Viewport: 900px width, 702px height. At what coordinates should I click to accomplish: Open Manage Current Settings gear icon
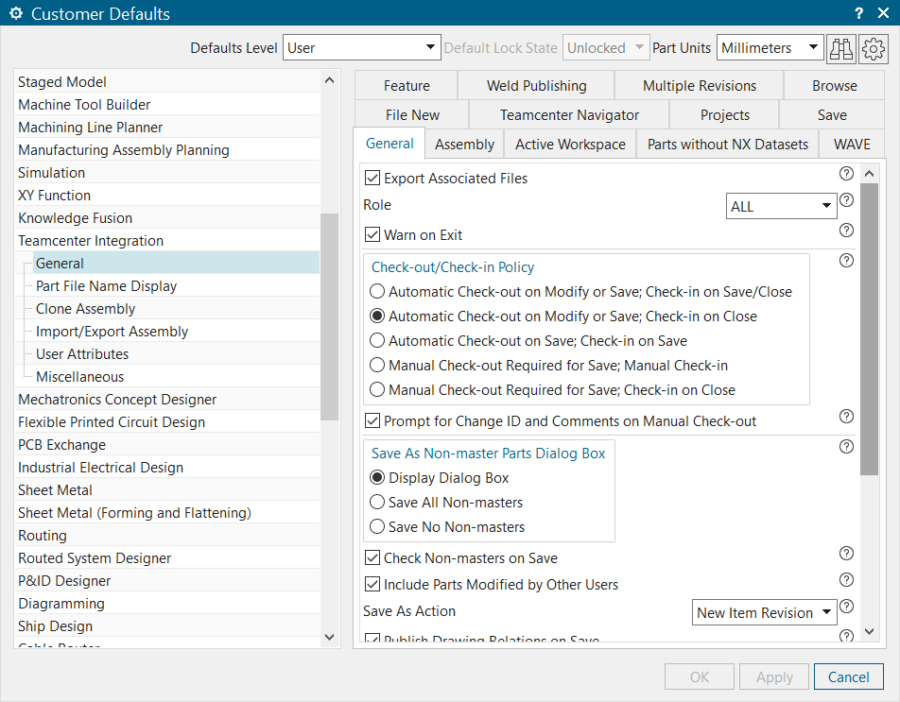[x=873, y=48]
